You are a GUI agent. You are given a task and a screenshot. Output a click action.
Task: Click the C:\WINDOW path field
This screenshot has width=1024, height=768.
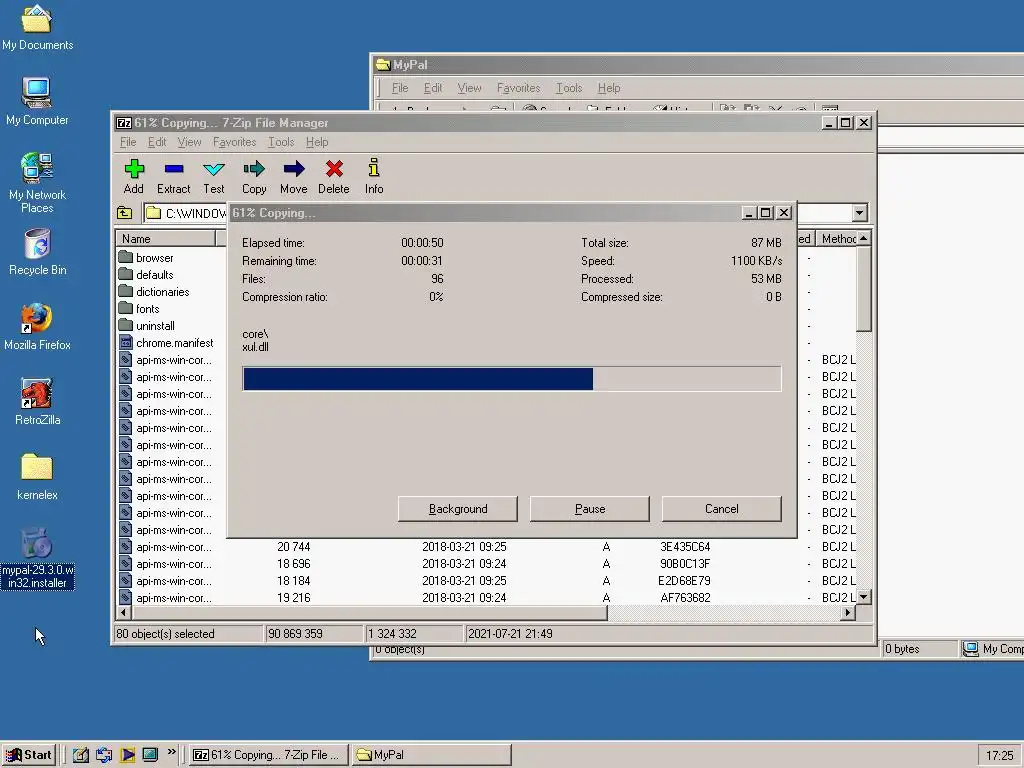(x=185, y=213)
